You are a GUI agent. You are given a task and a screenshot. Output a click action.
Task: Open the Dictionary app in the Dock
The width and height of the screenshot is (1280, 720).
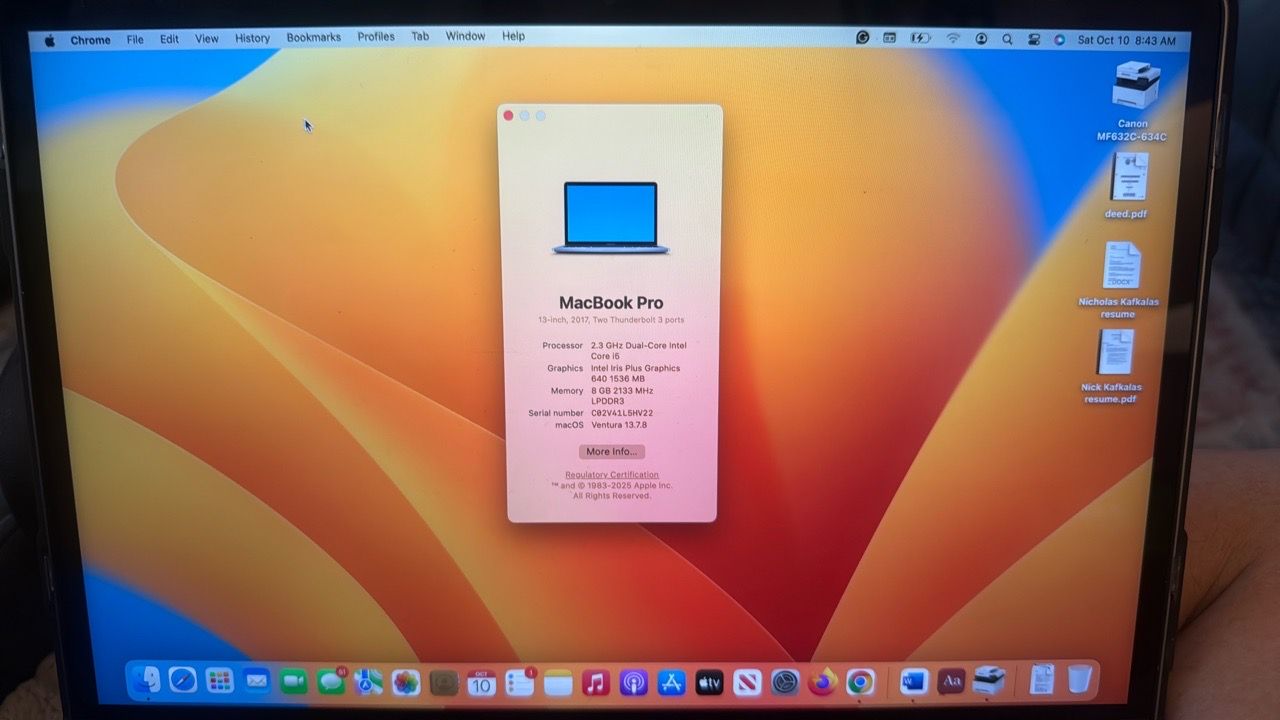click(951, 681)
